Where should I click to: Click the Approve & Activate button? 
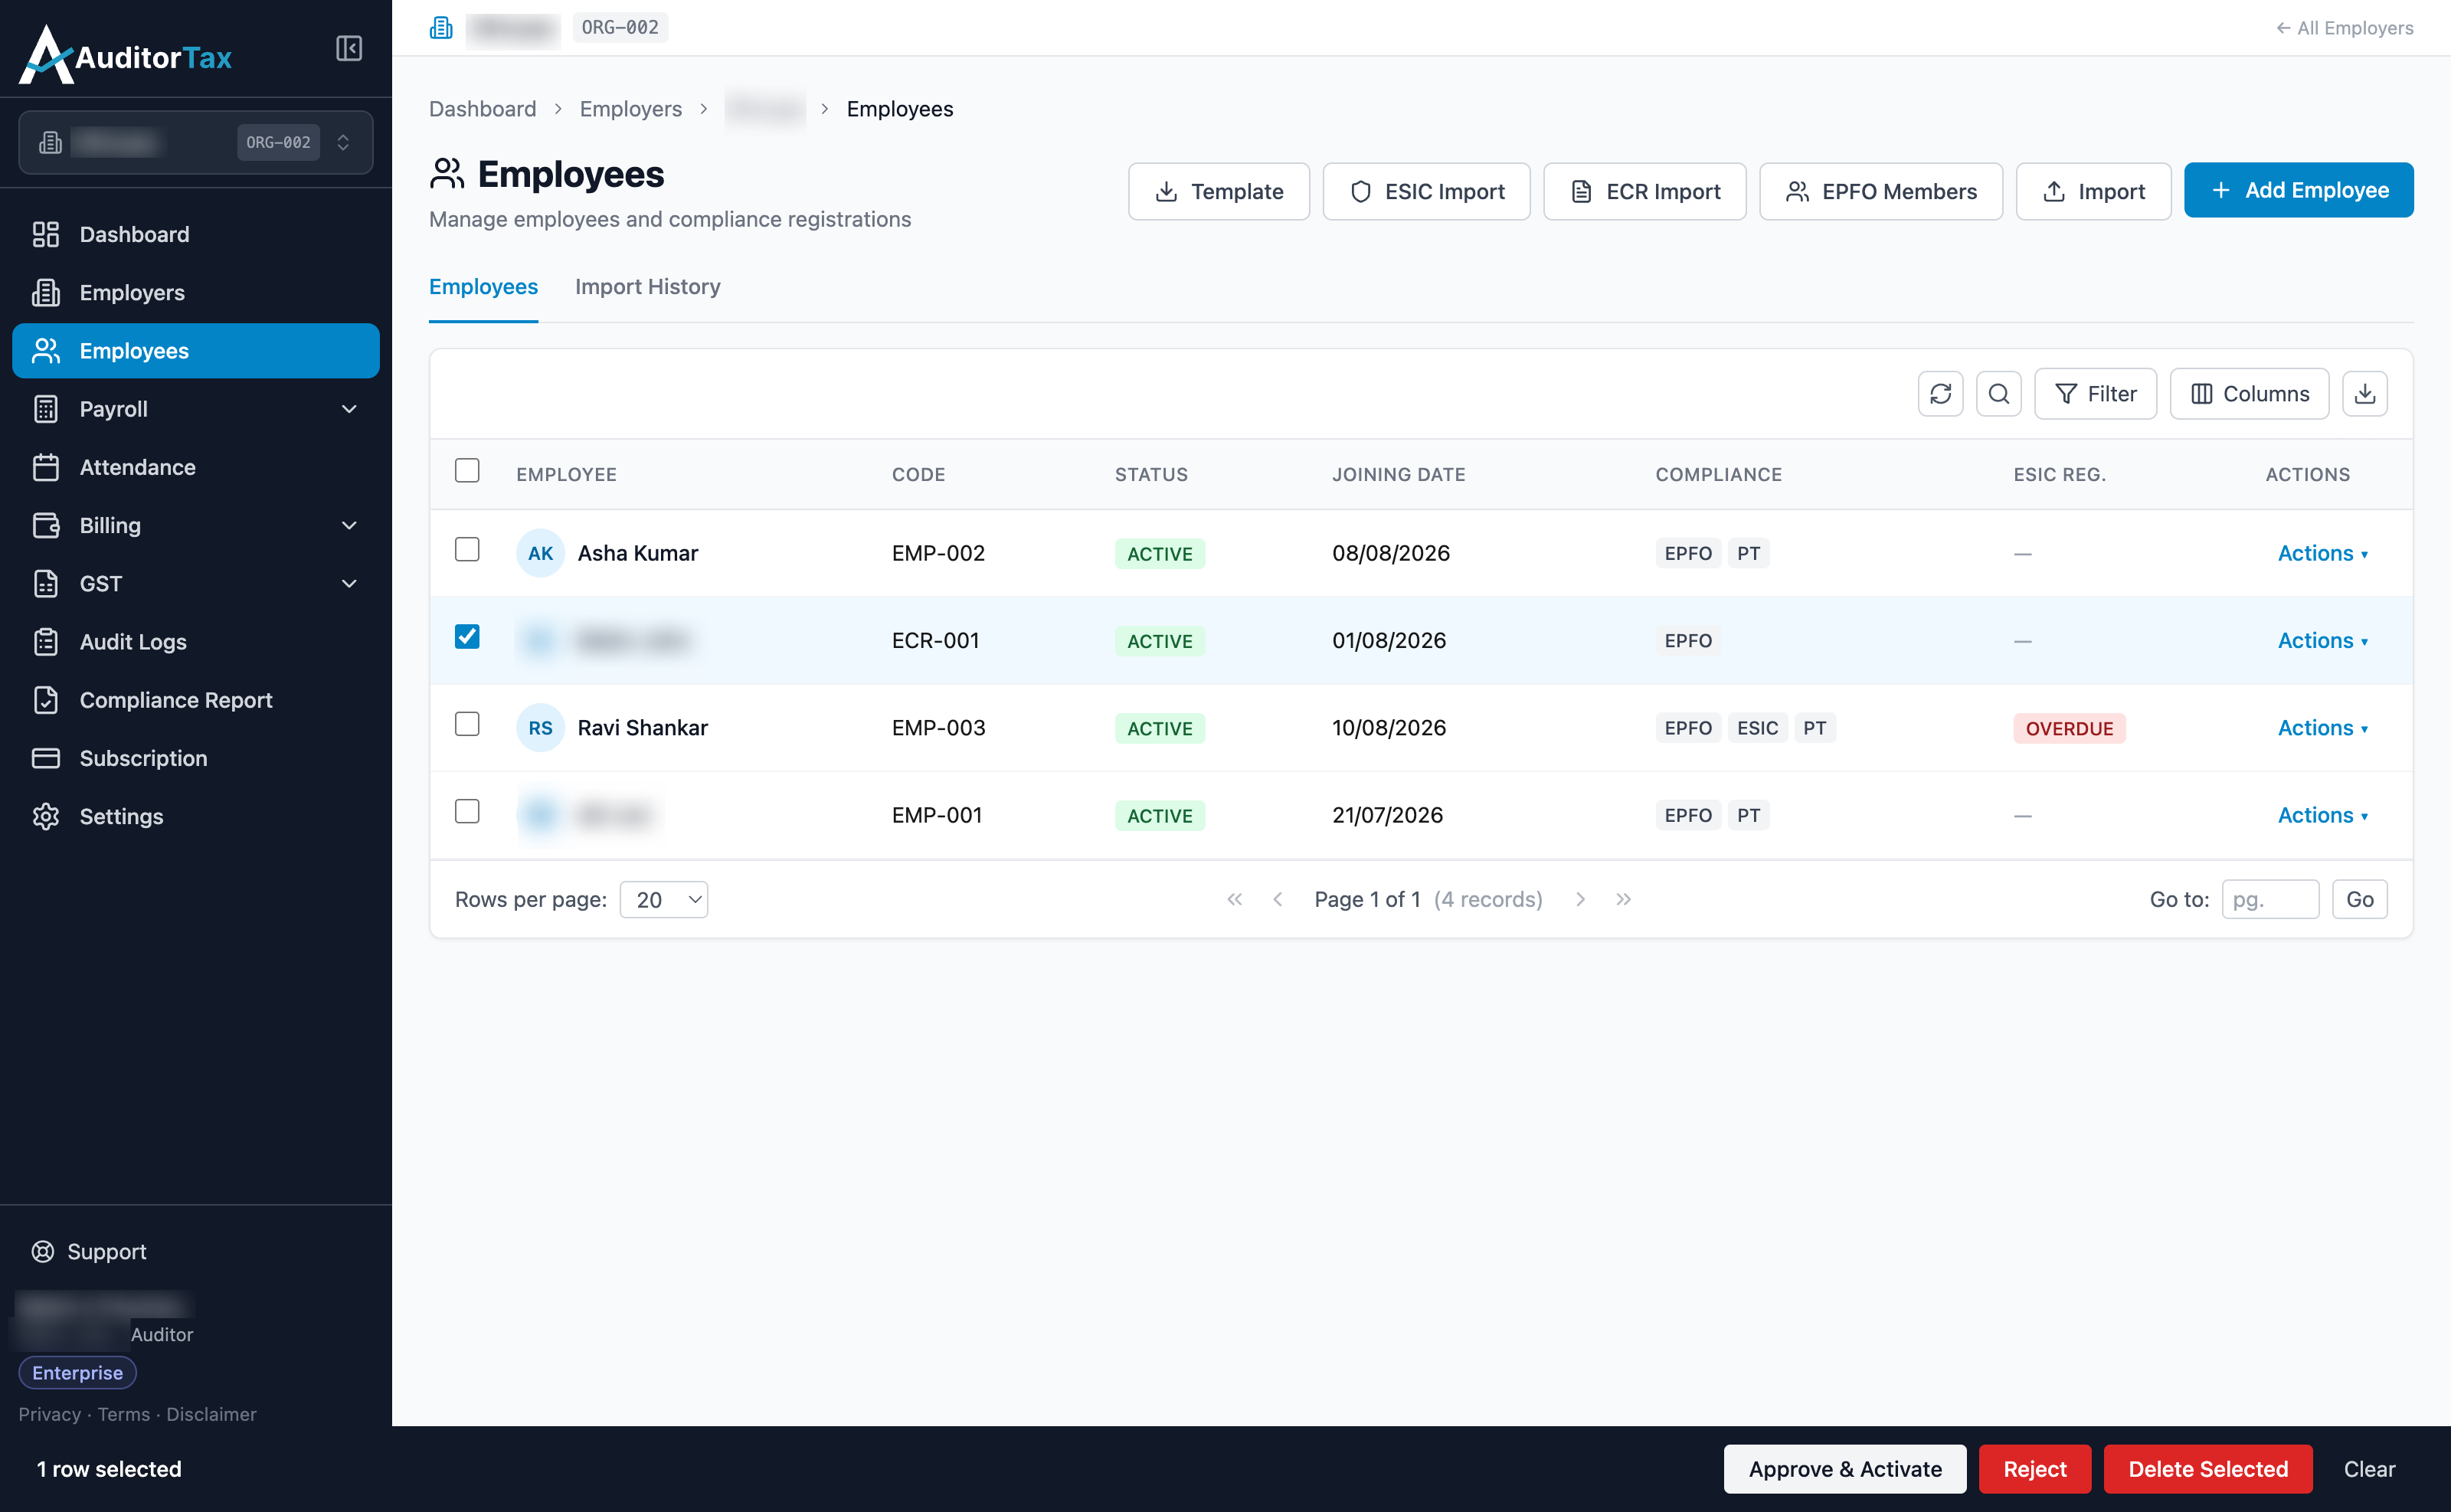coord(1844,1469)
